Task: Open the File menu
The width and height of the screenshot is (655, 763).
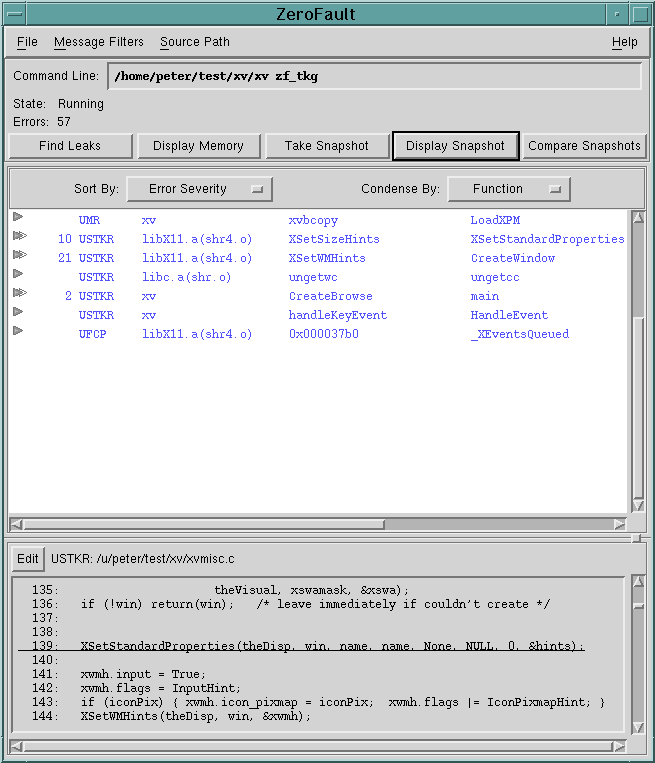Action: [x=27, y=42]
